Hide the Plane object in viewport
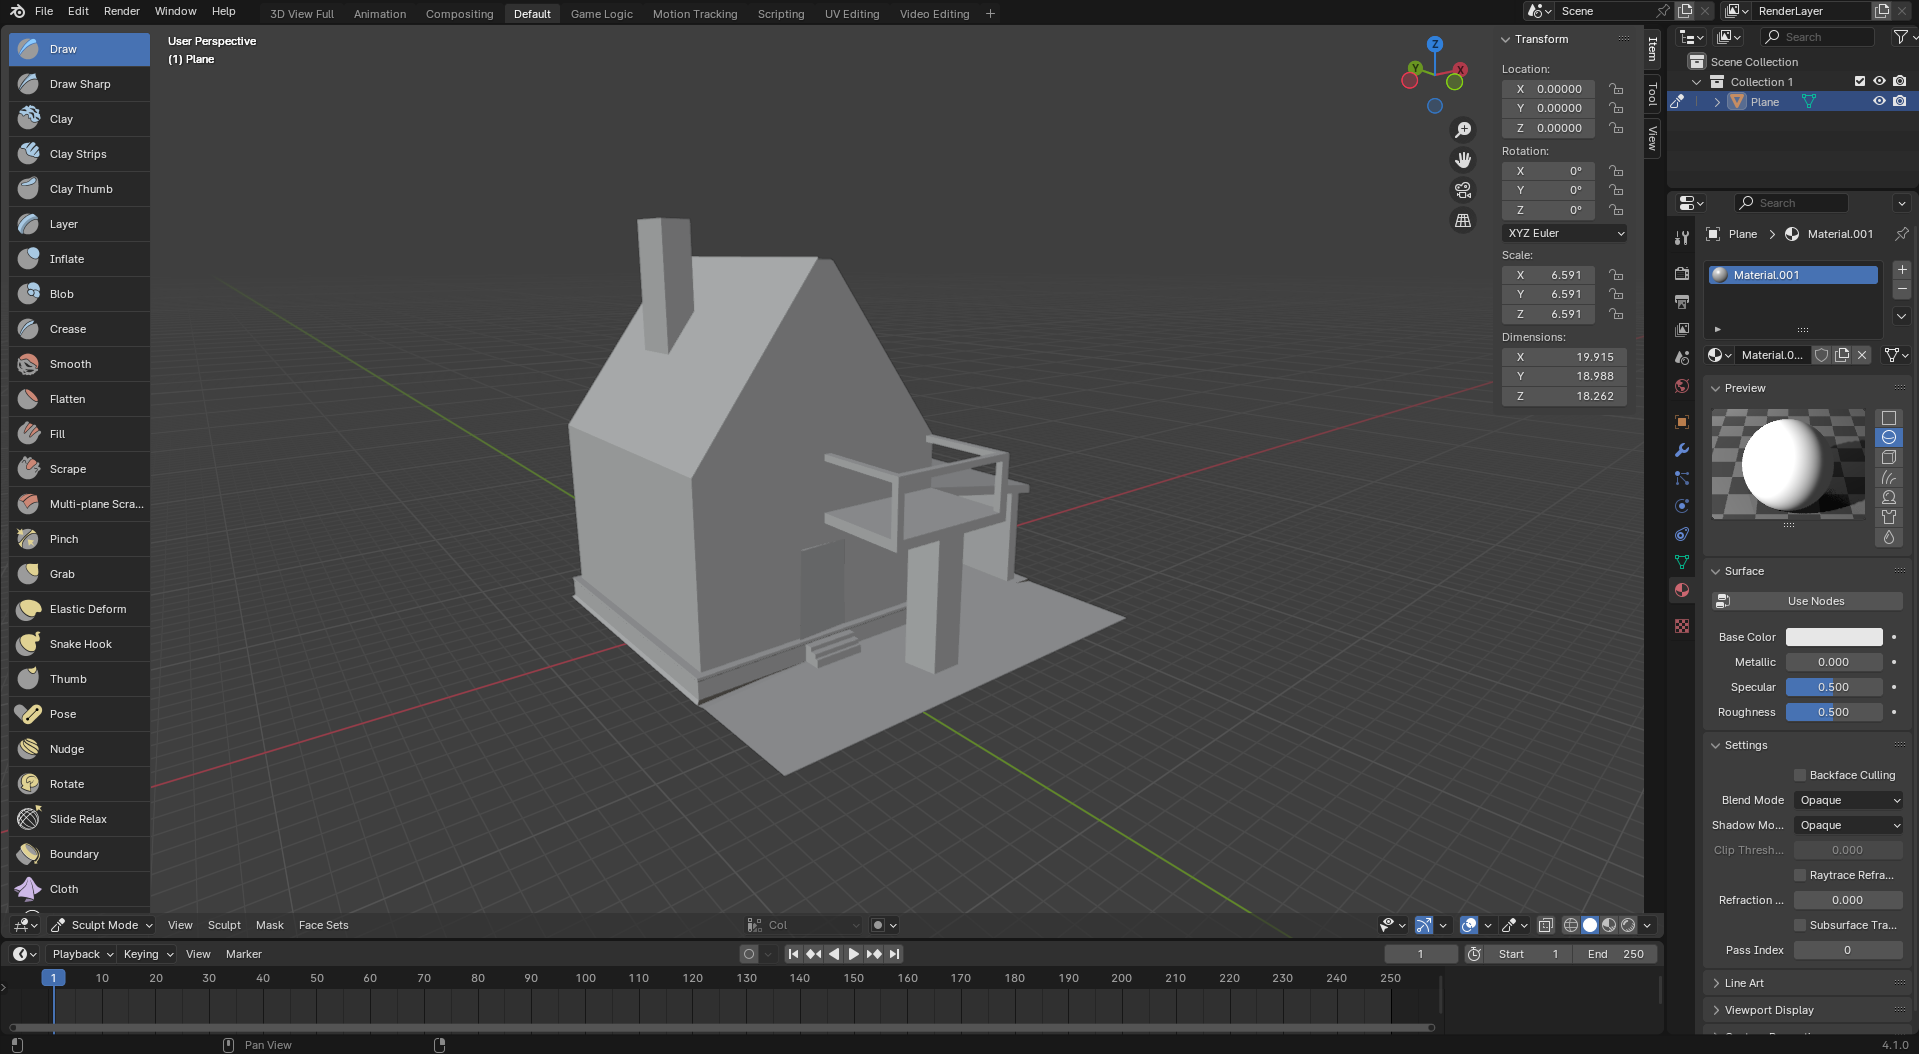The image size is (1919, 1054). click(x=1879, y=102)
